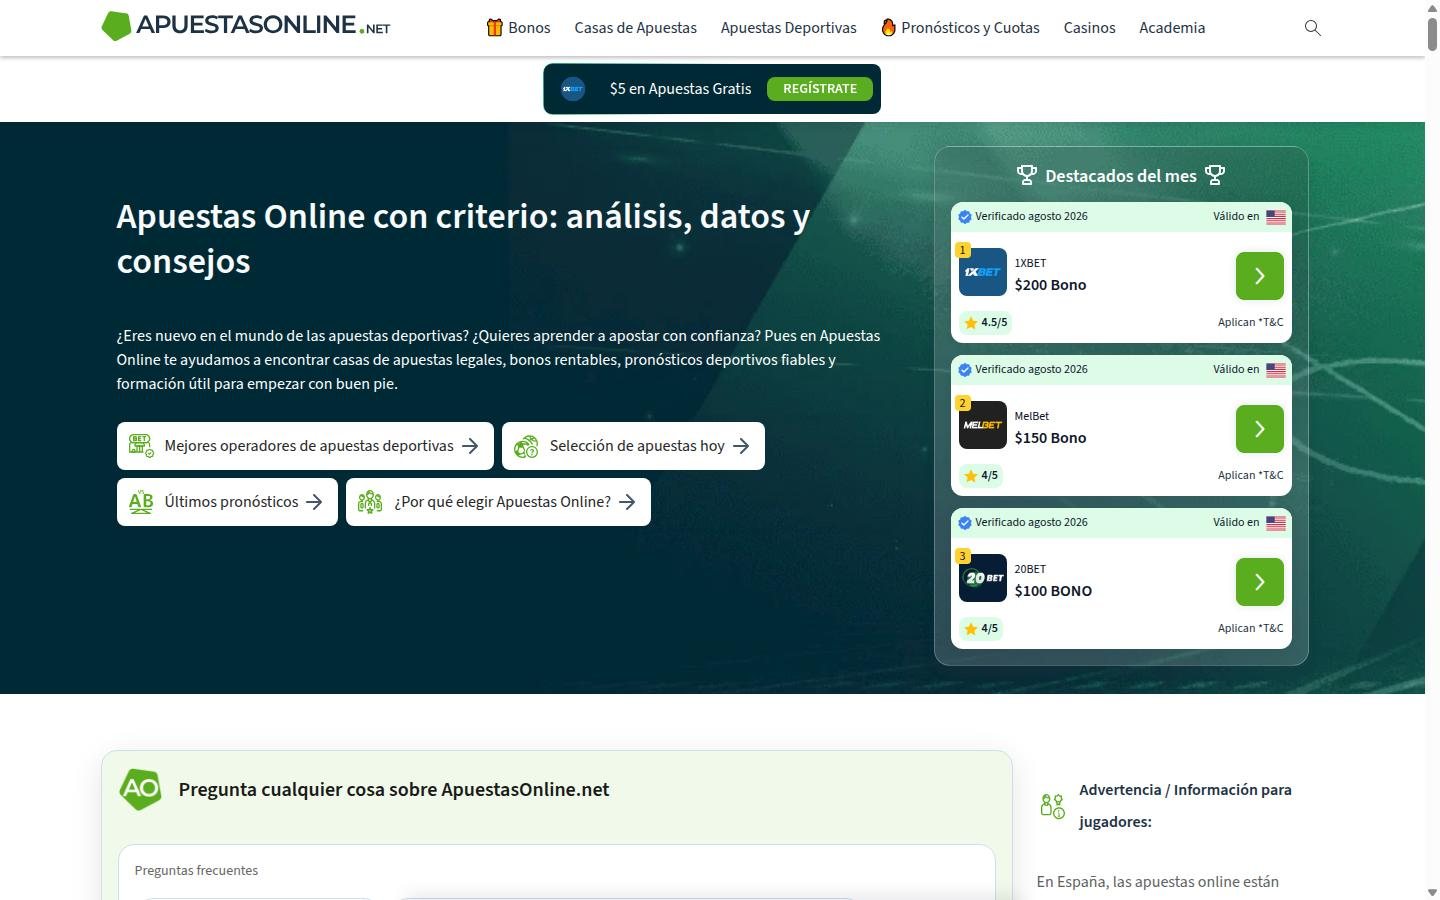Click the icon in Mejores operadores button
The image size is (1440, 900).
(x=141, y=446)
